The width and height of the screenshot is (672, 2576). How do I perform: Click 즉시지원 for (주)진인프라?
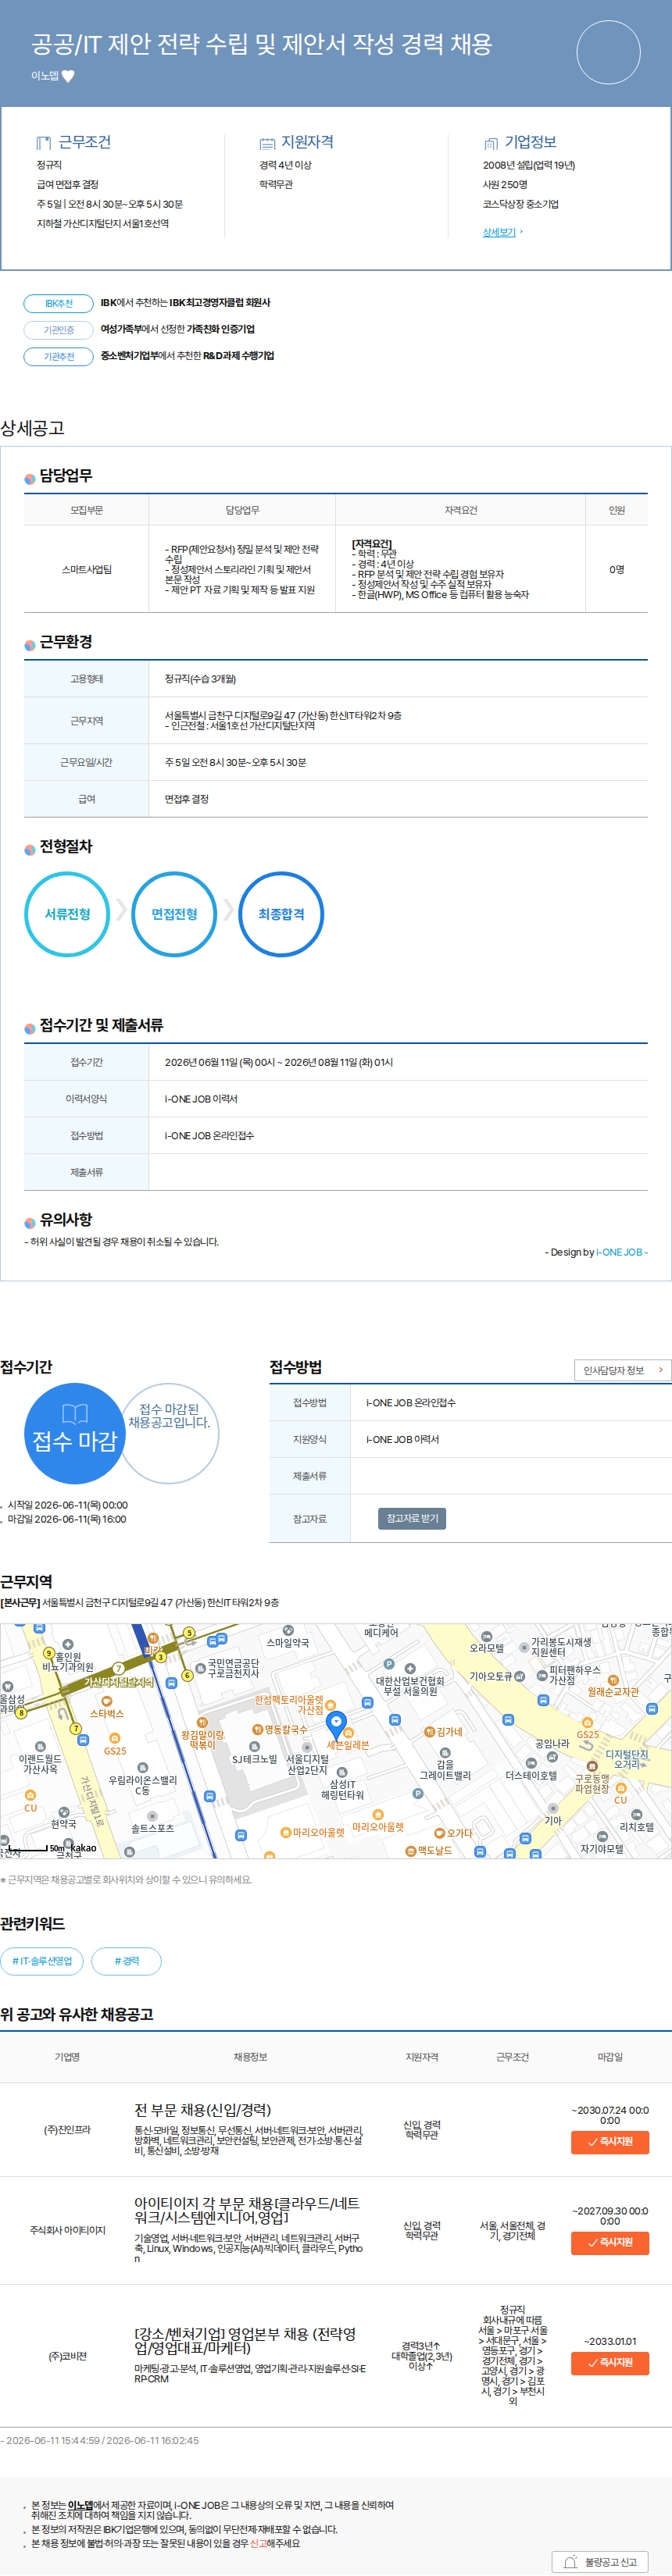[610, 2142]
